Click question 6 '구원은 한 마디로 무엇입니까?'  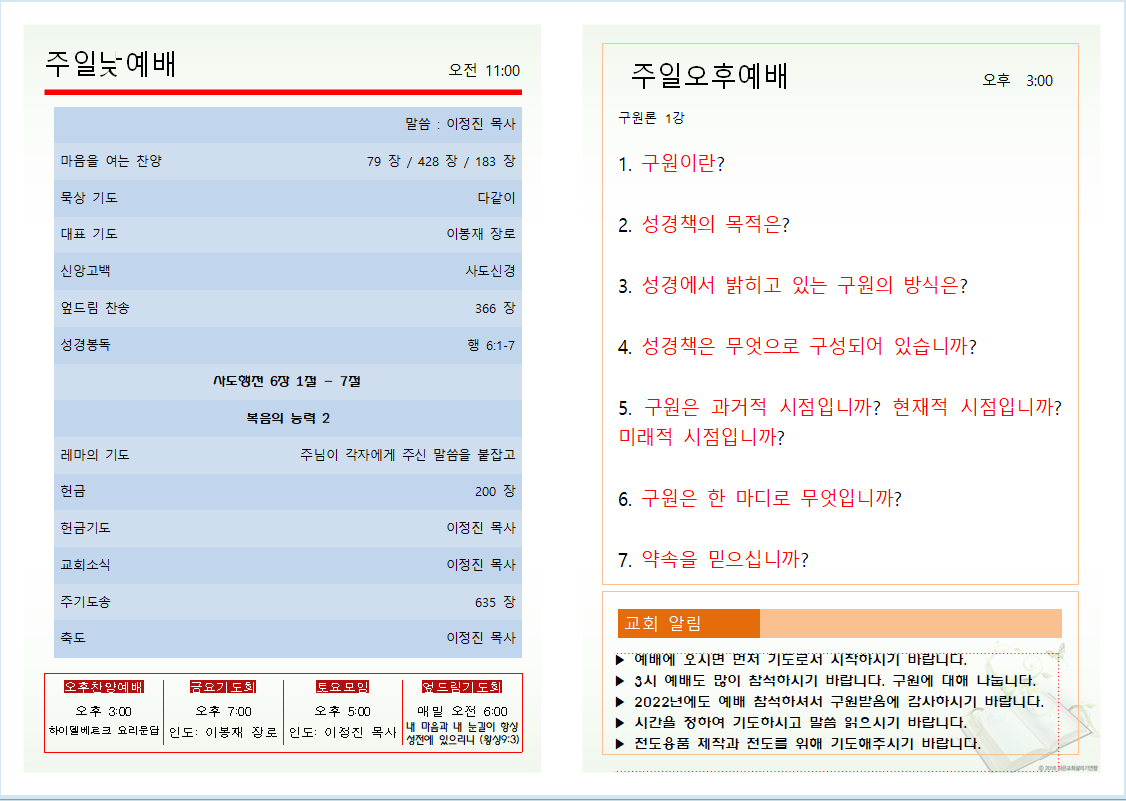[771, 498]
